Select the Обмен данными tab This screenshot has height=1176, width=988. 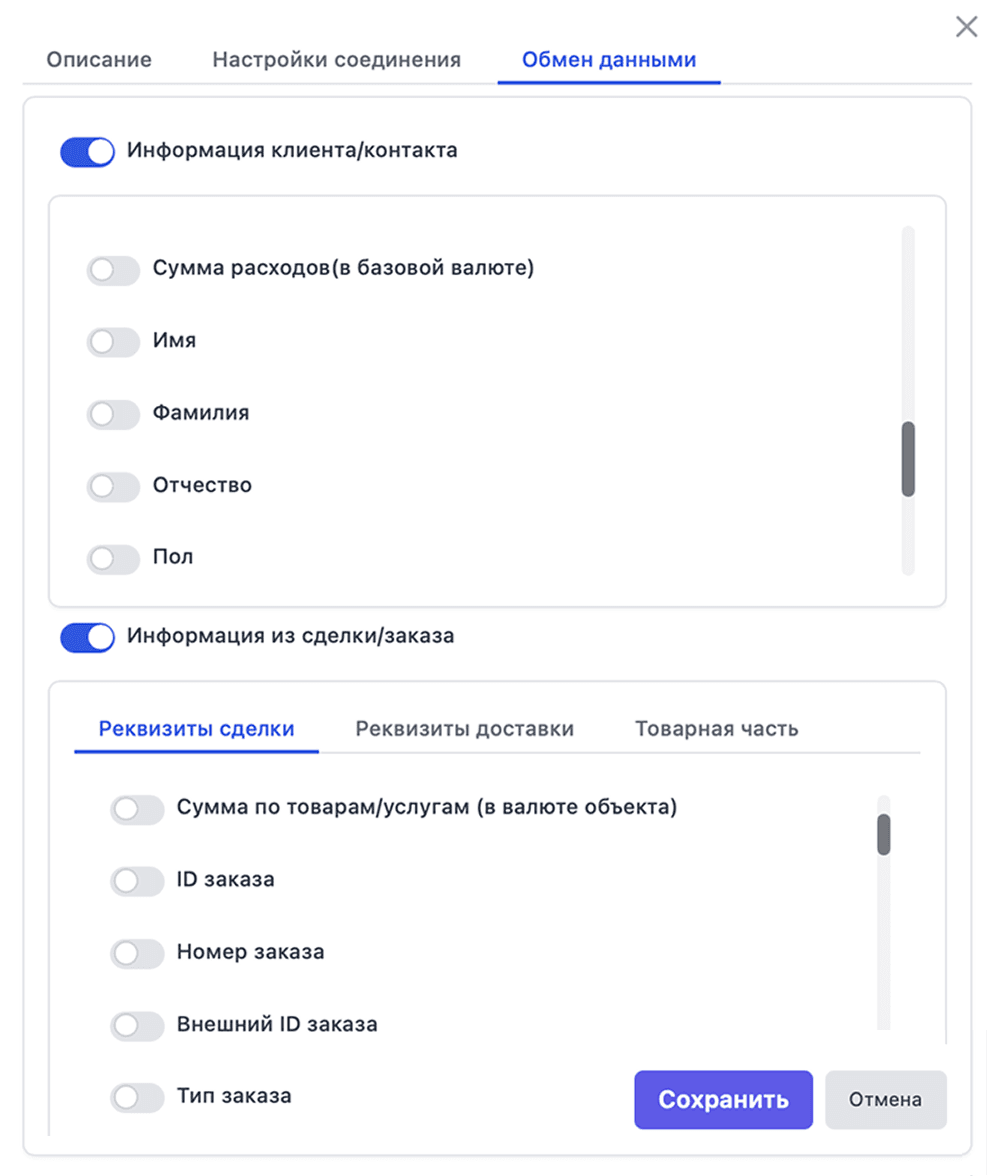click(608, 59)
